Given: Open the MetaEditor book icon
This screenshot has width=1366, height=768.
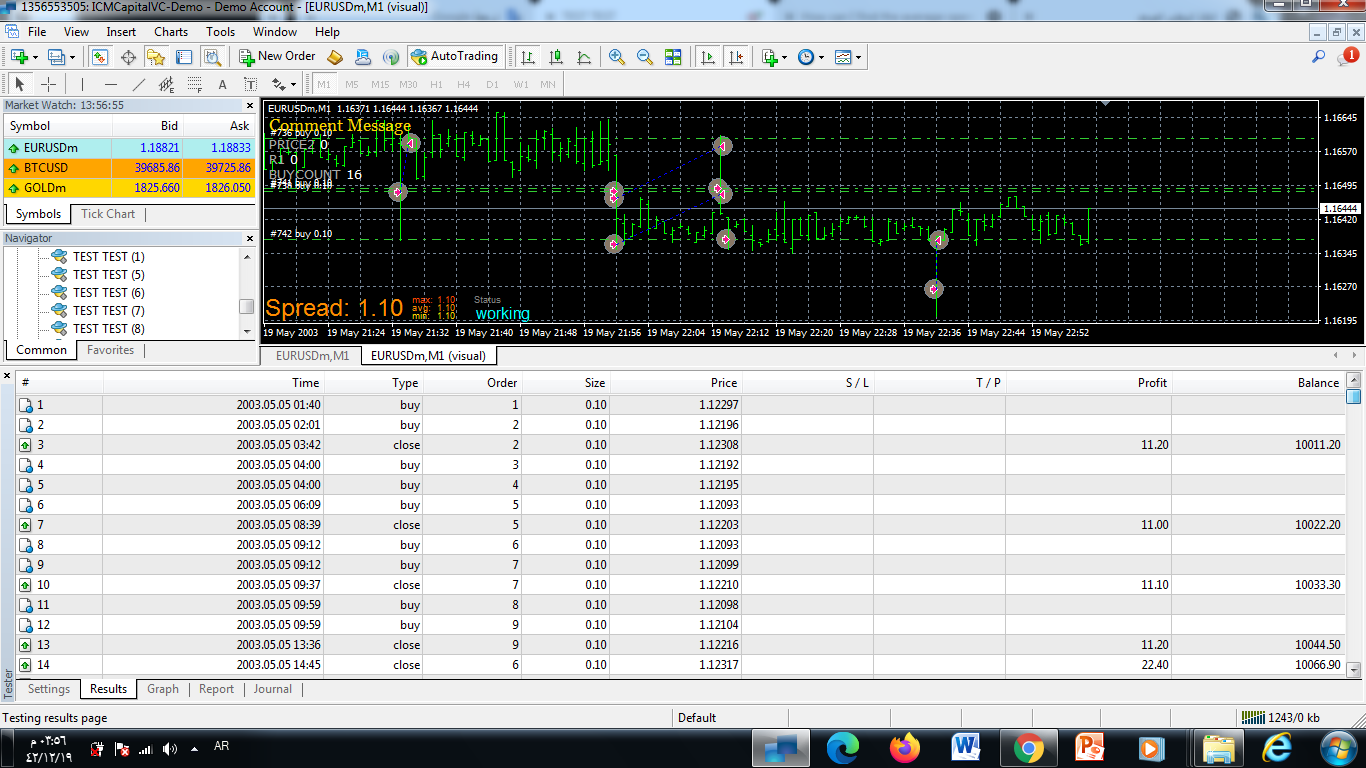Looking at the screenshot, I should (335, 57).
